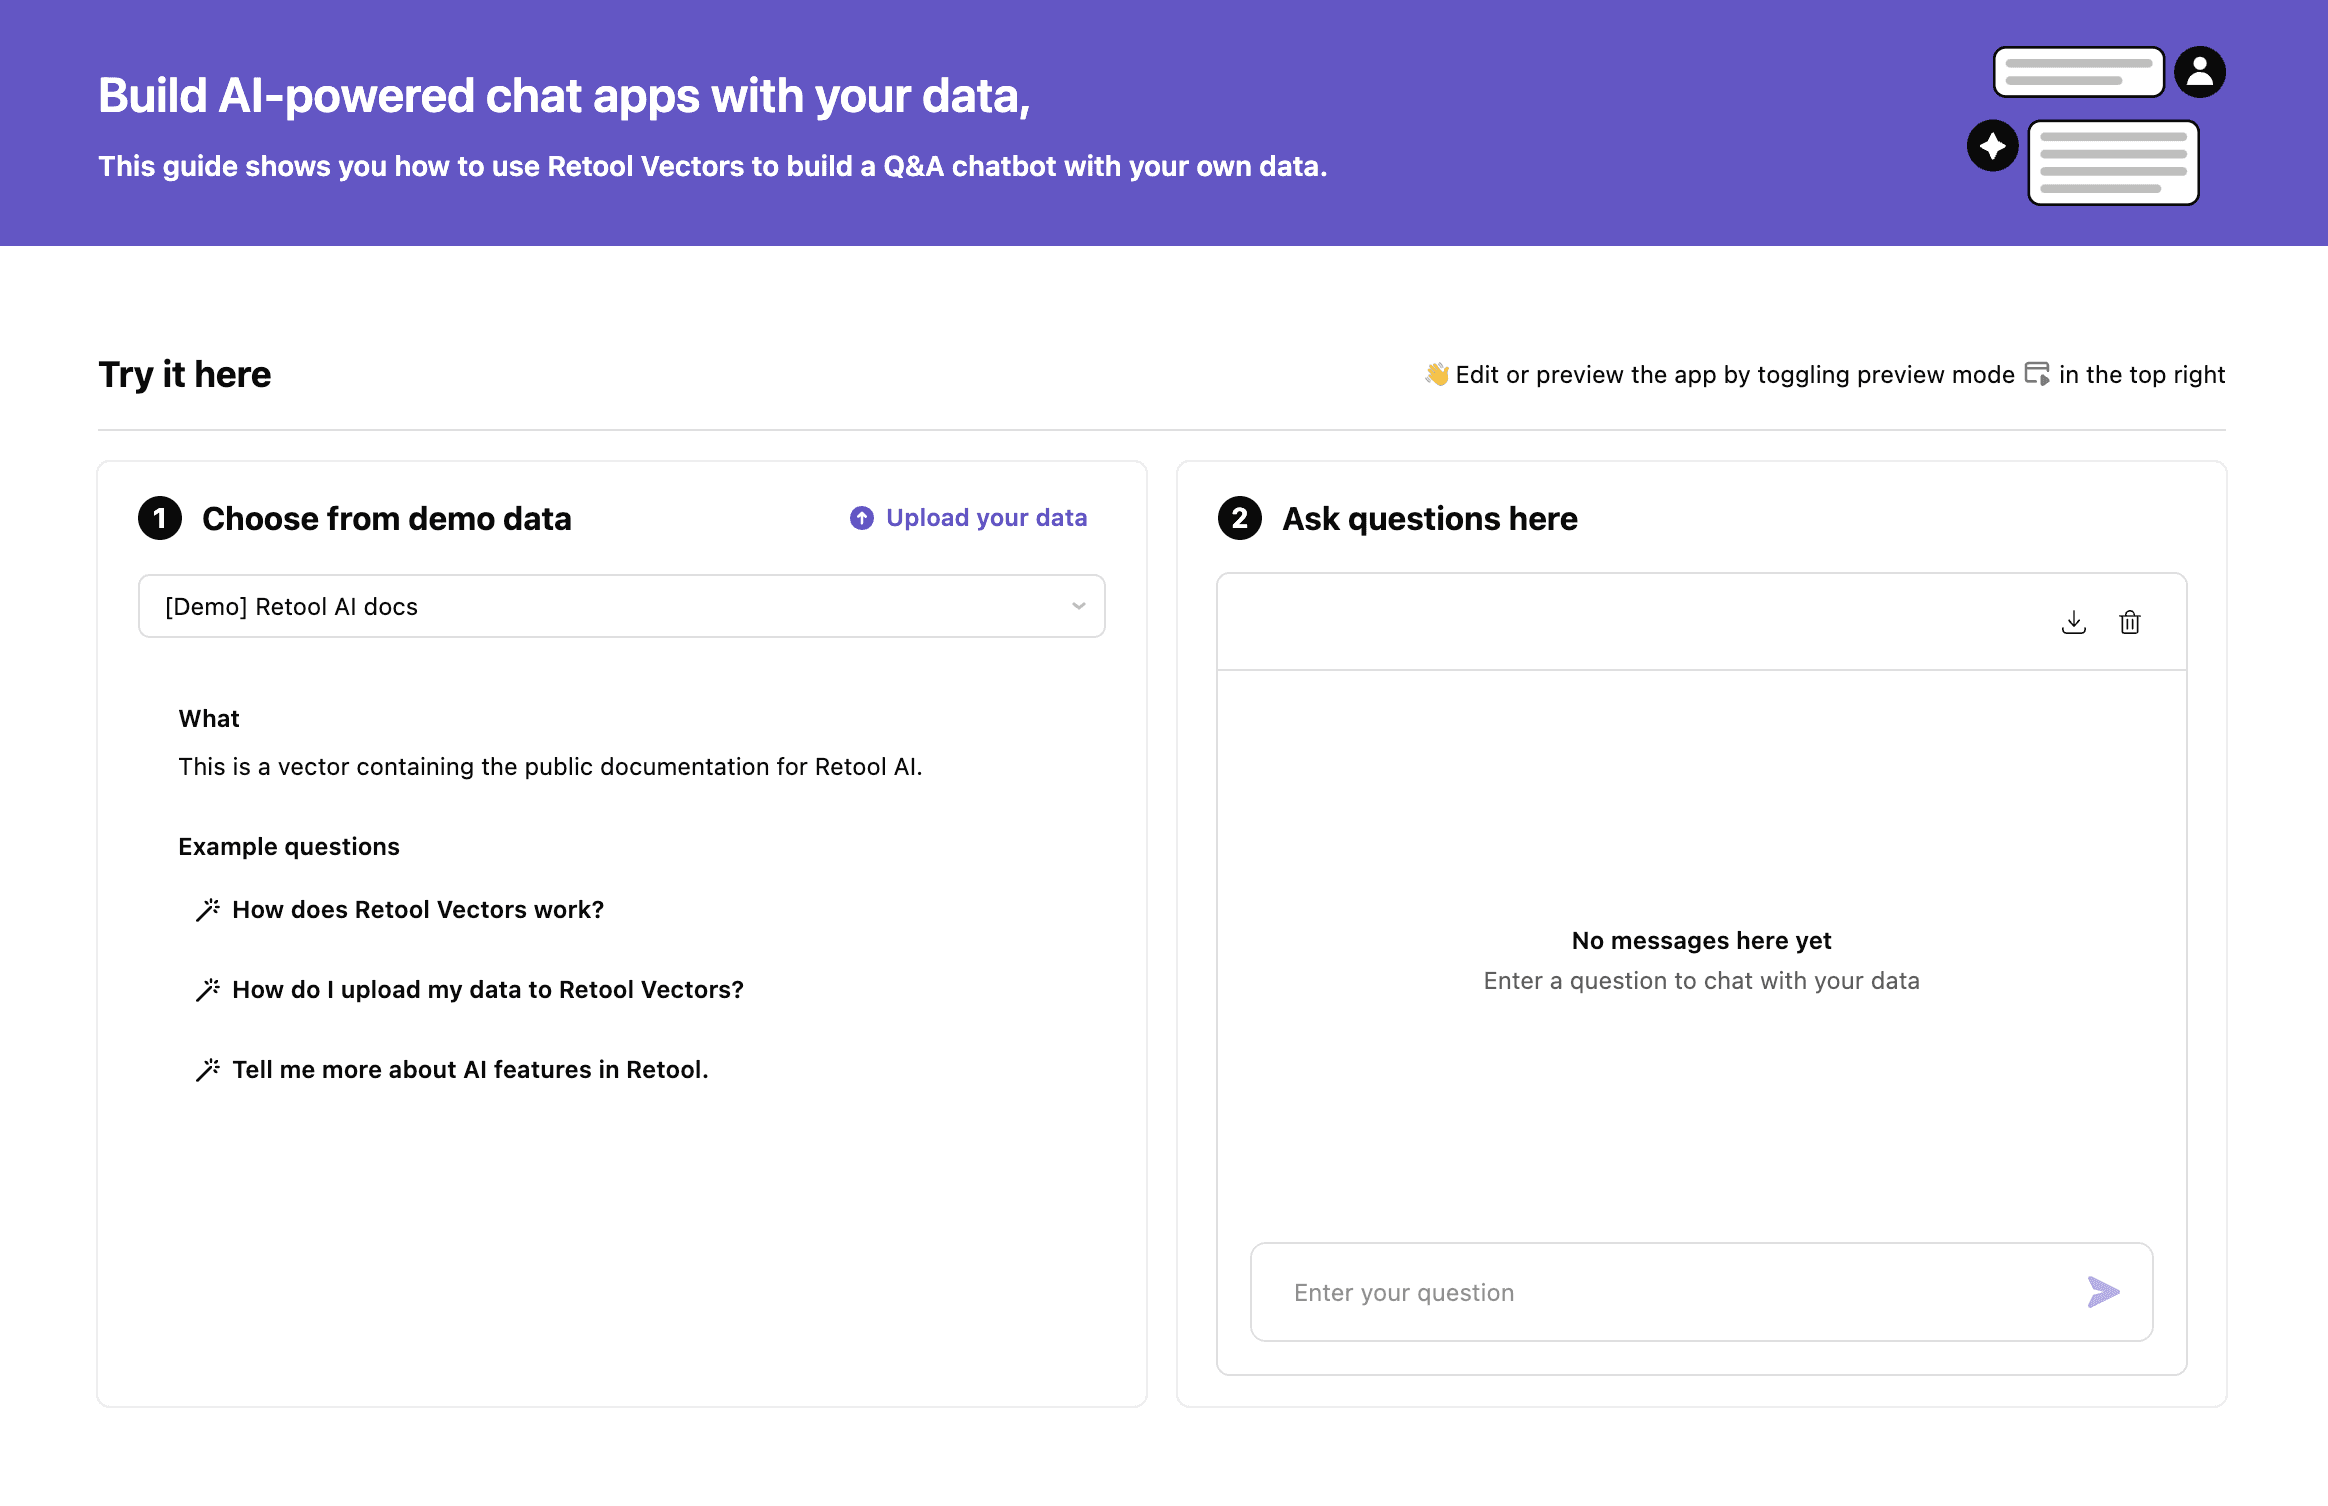The width and height of the screenshot is (2328, 1506).
Task: Expand the demo data selector chevron
Action: (x=1077, y=605)
